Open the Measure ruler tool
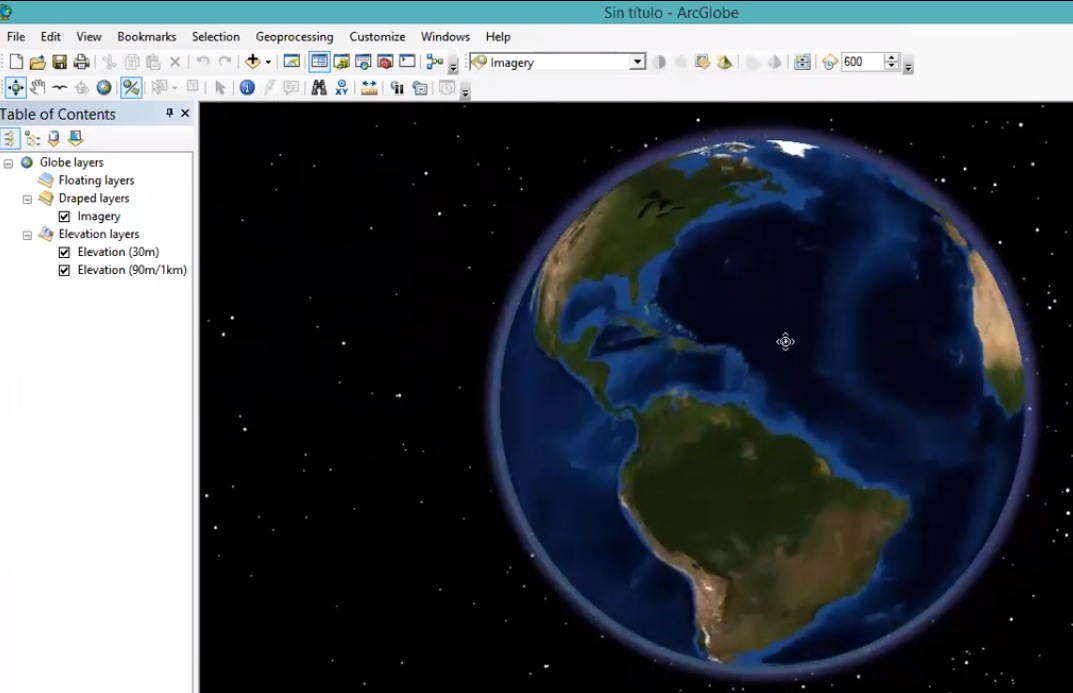Screen dimensions: 1073x693 coord(369,88)
